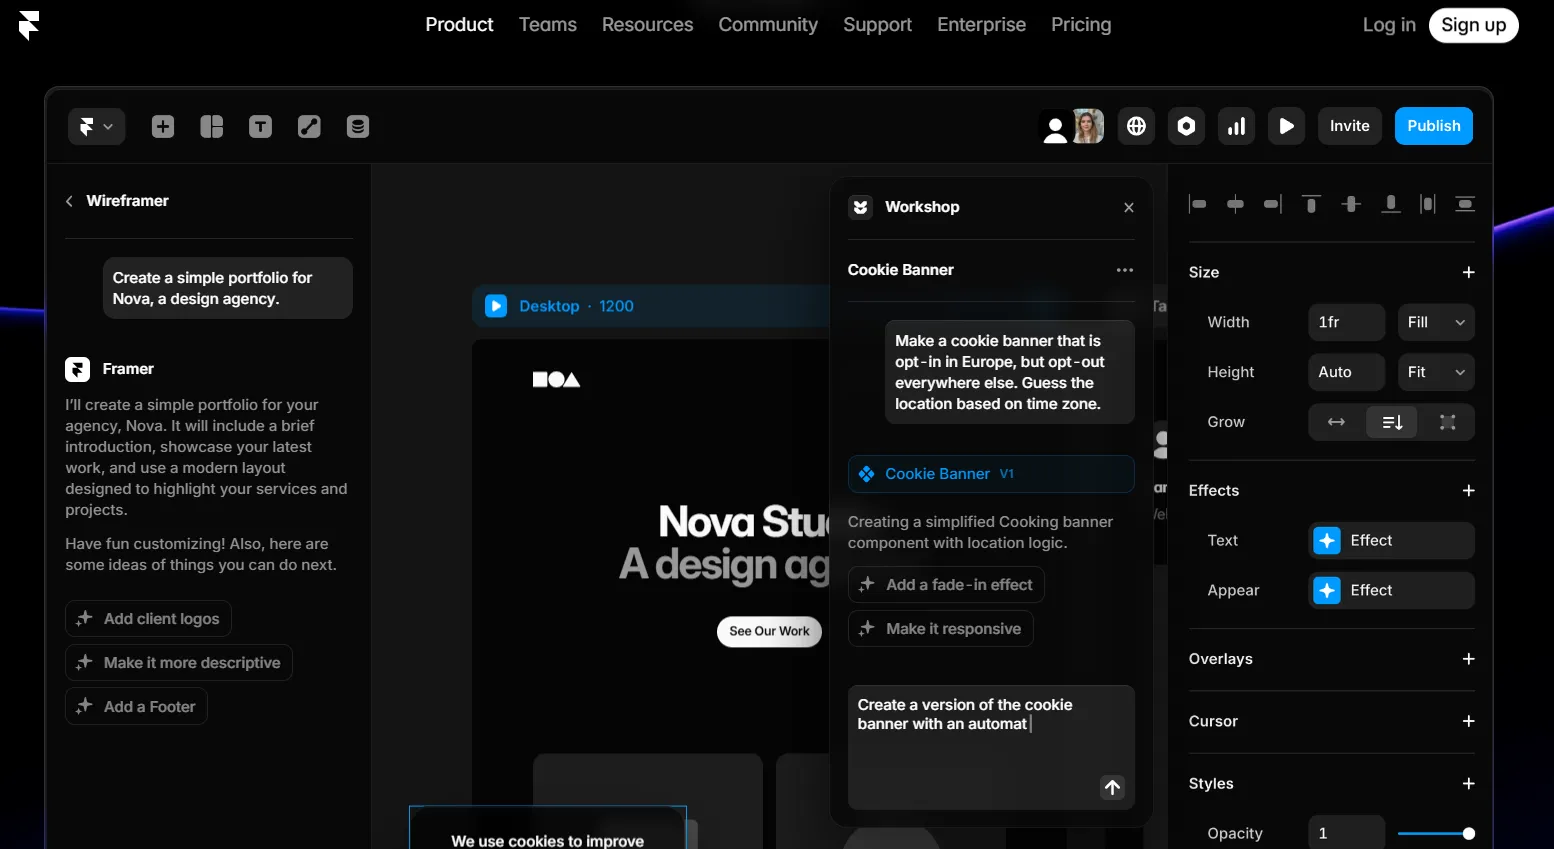Go back from the Wireframer panel
1554x849 pixels.
[69, 201]
